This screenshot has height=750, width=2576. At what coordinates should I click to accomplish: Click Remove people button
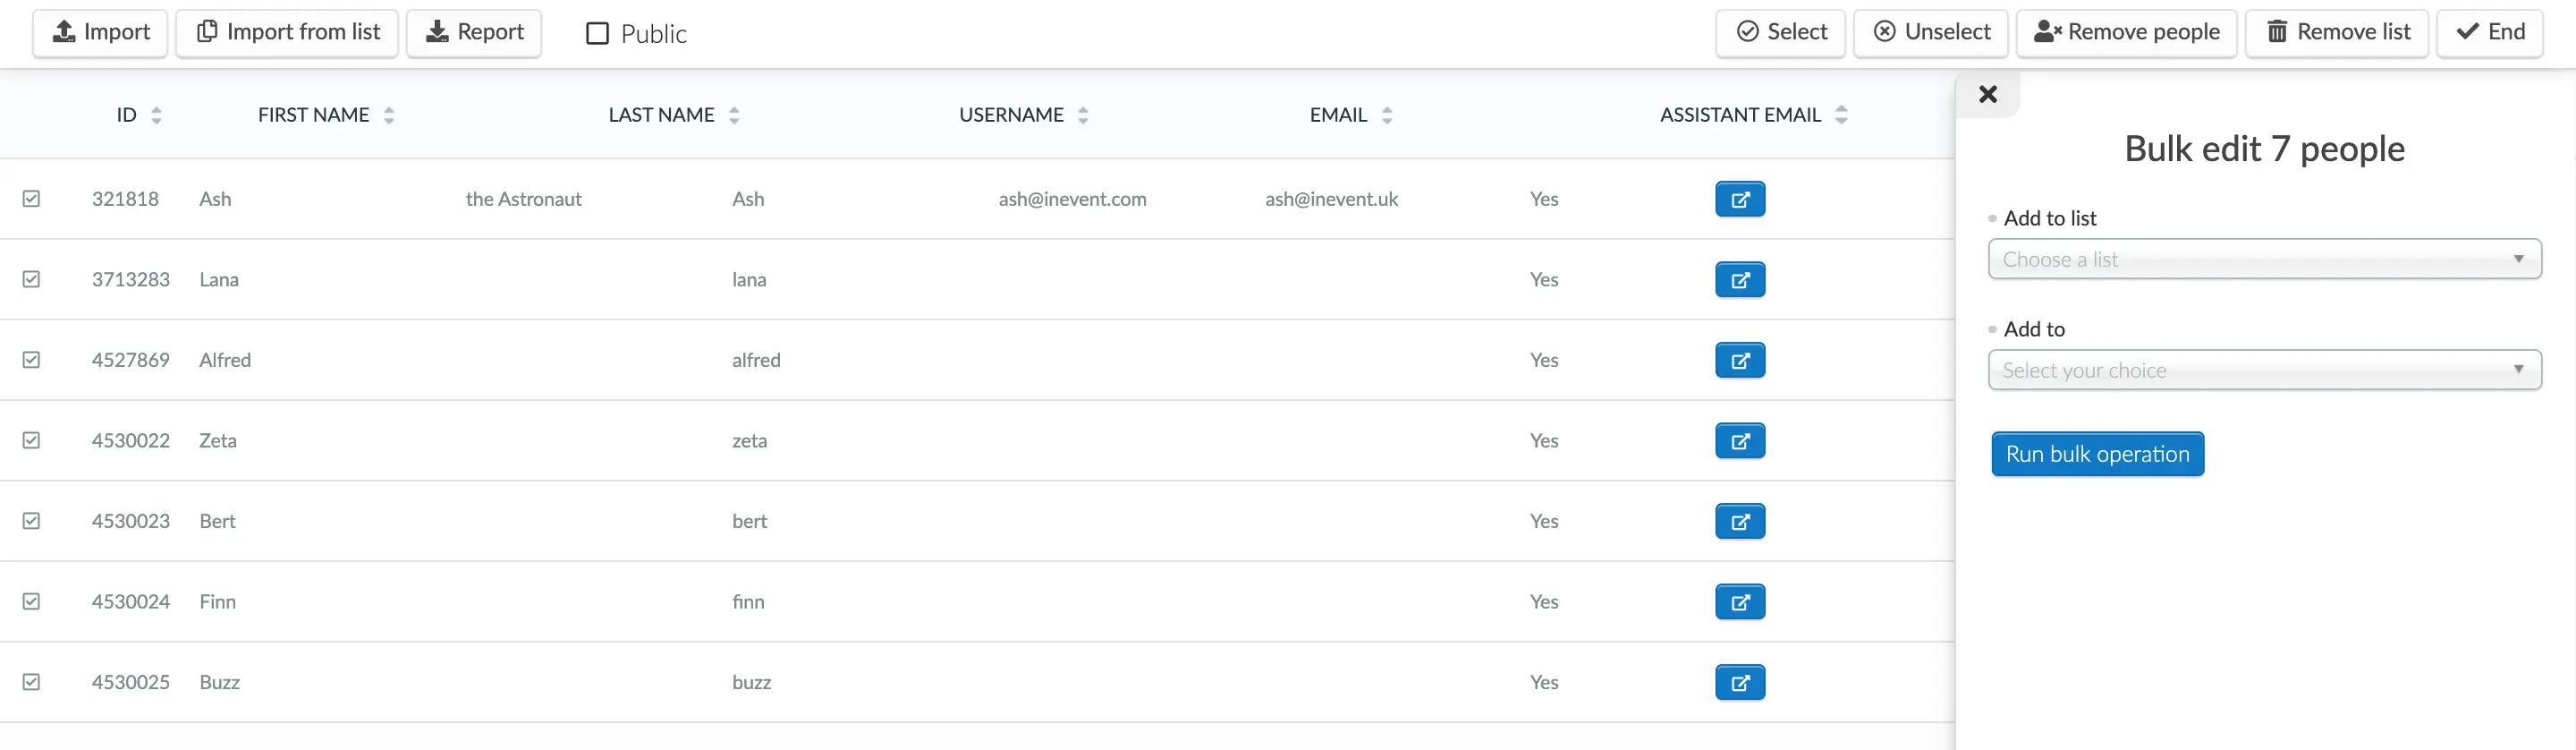click(x=2126, y=33)
